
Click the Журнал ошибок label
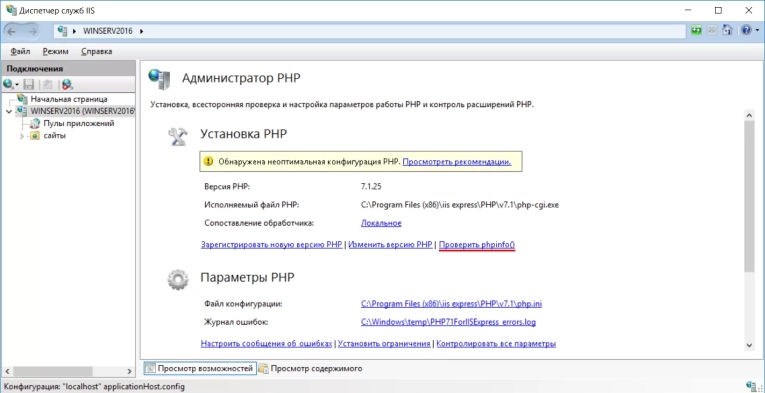pos(237,322)
